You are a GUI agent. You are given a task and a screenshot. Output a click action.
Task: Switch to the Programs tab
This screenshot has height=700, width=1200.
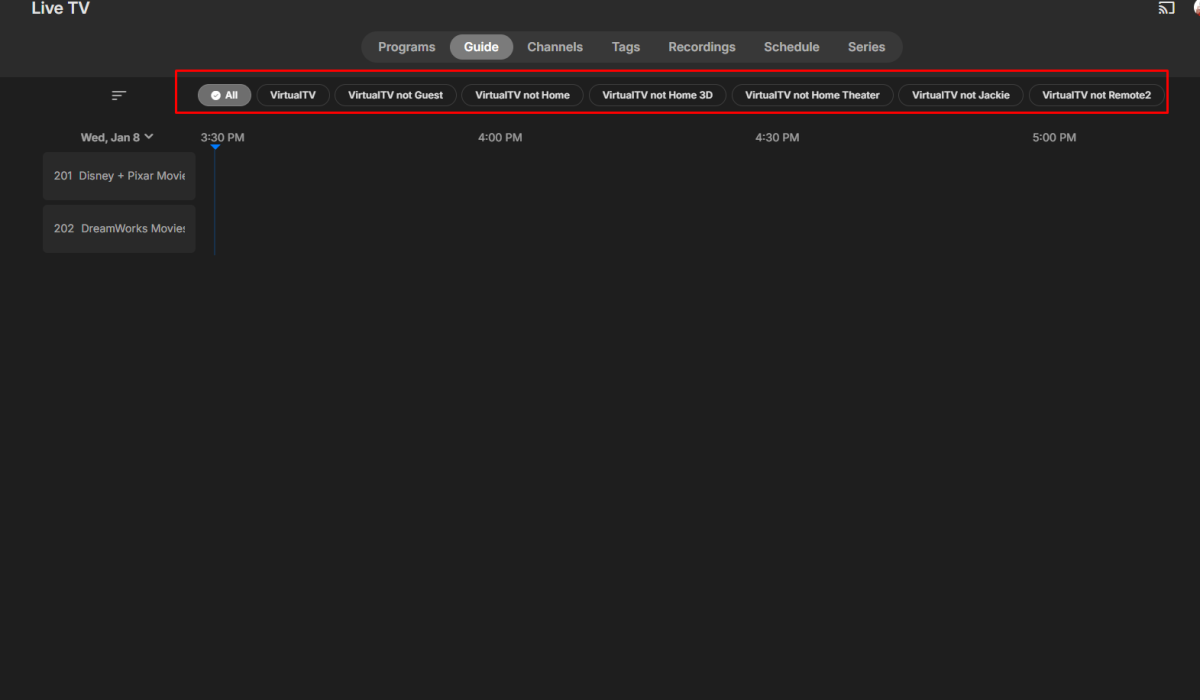click(x=407, y=47)
